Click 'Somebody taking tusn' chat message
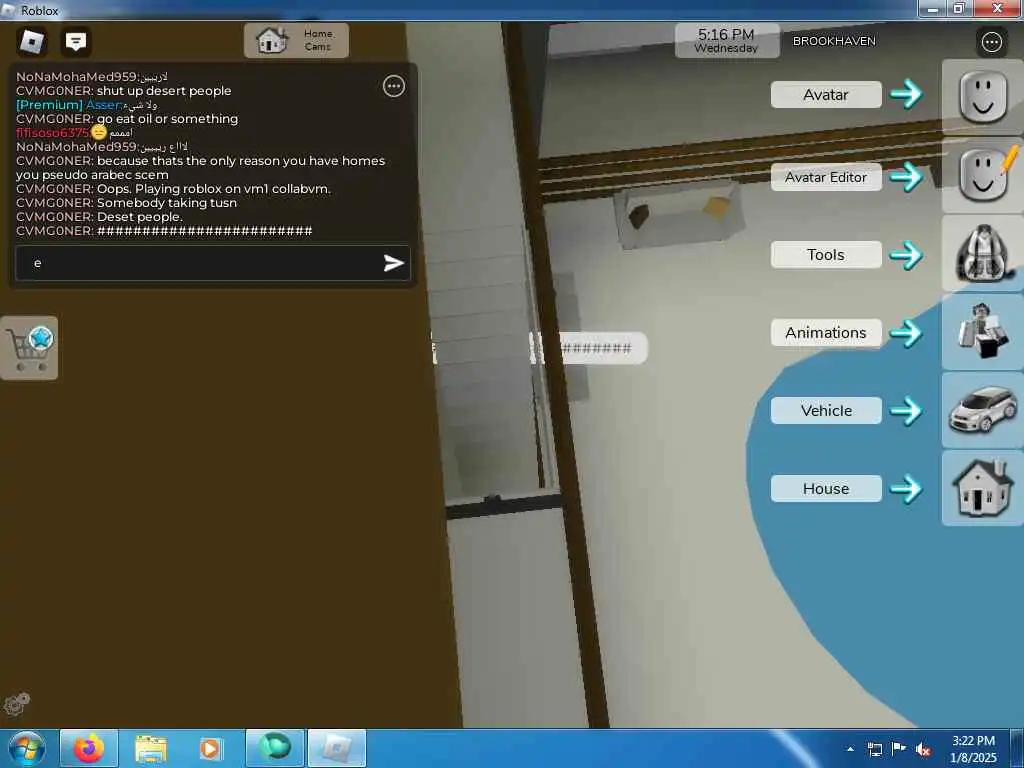Viewport: 1024px width, 768px height. coord(167,203)
